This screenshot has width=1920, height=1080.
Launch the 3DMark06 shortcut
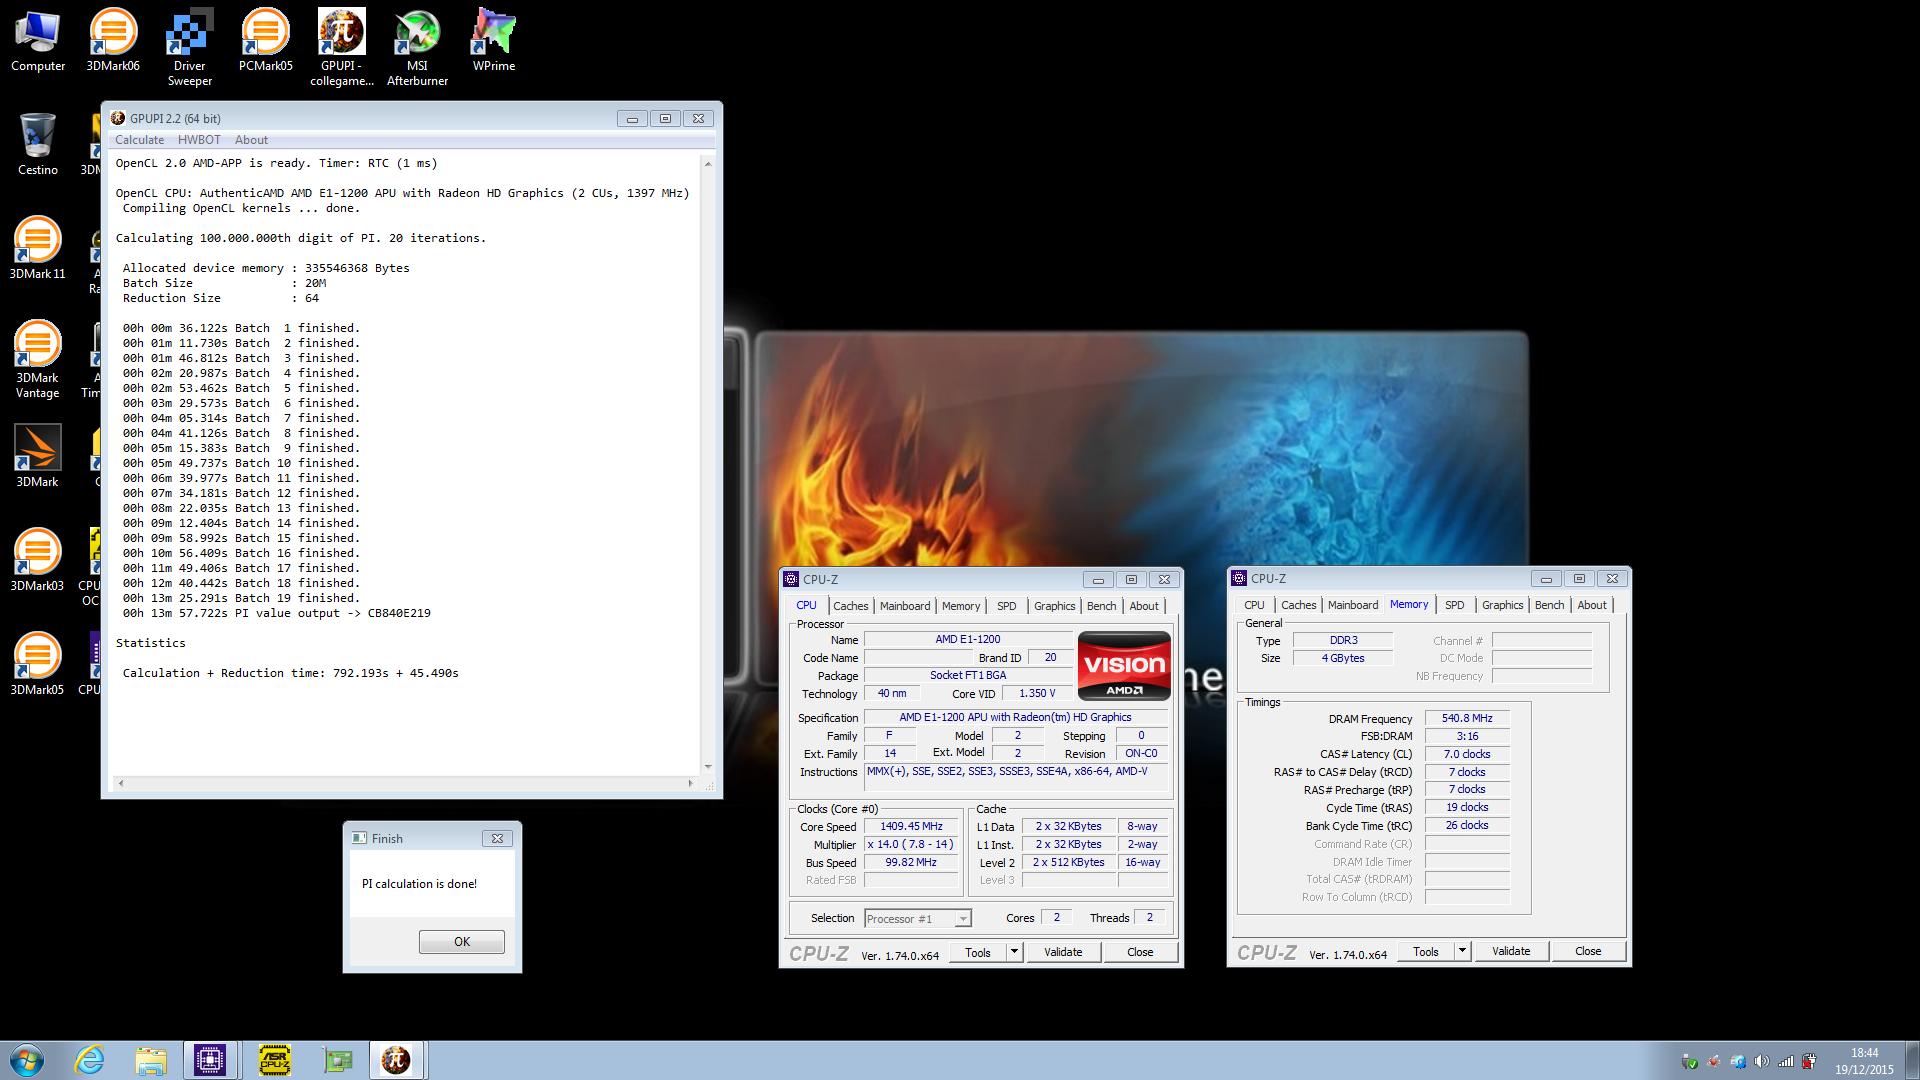[113, 42]
